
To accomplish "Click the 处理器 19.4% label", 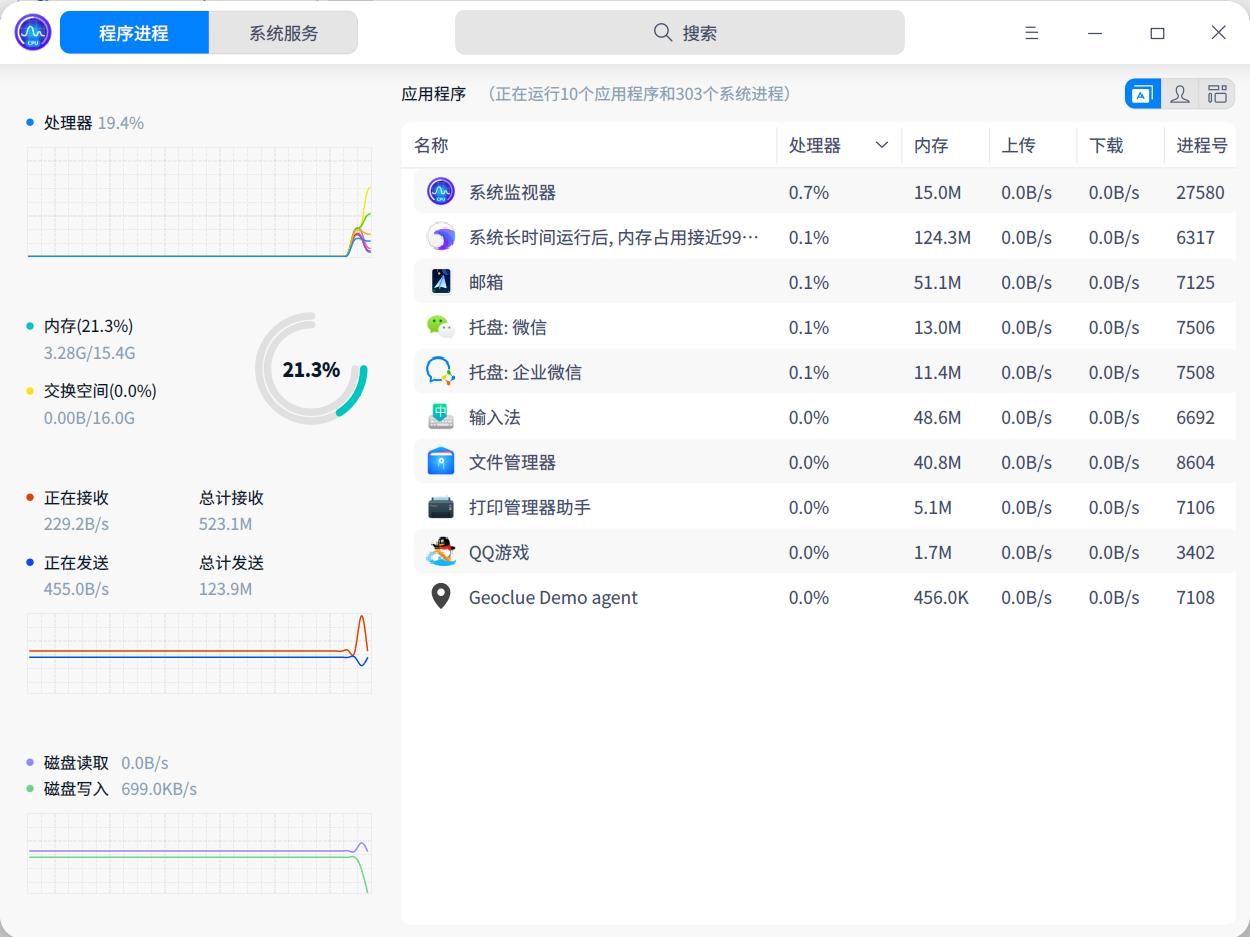I will pos(94,123).
